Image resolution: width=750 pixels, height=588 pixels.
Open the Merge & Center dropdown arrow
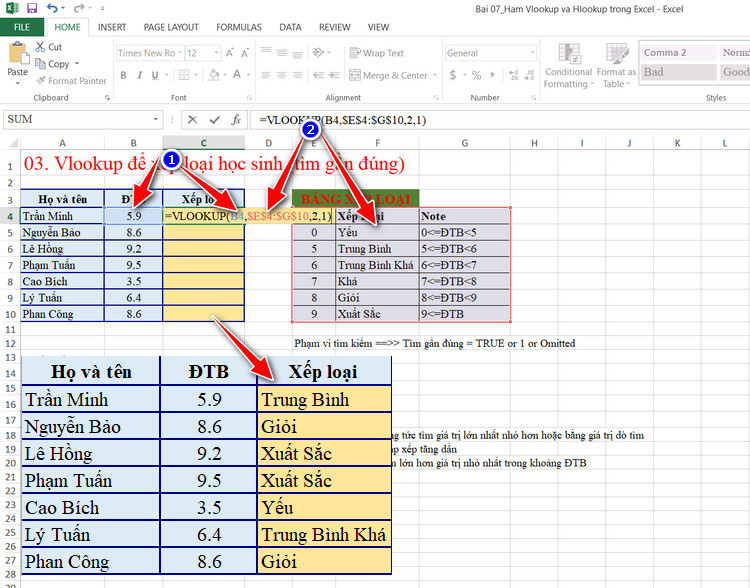(x=435, y=75)
